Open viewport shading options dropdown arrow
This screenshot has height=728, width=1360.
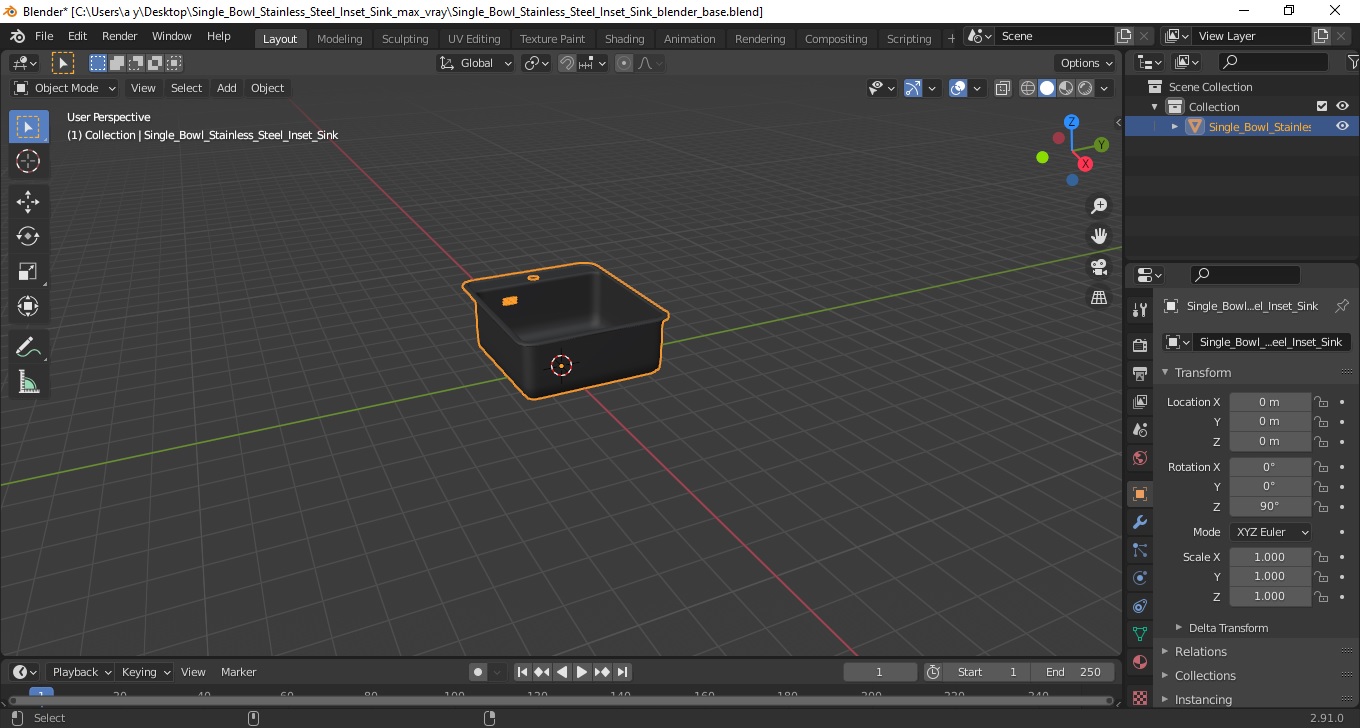click(1104, 88)
